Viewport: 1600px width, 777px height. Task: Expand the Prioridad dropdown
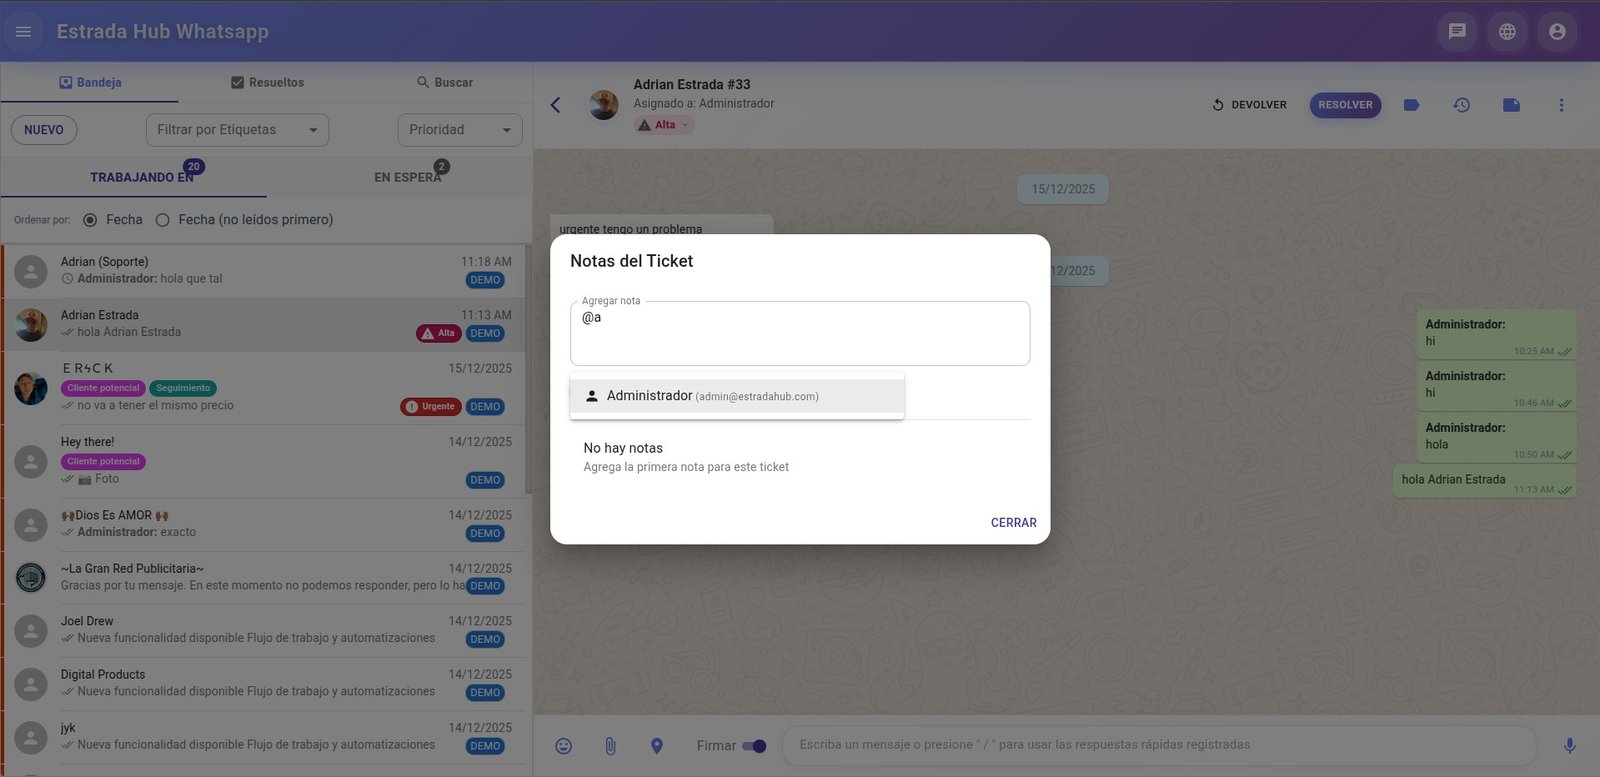[460, 130]
